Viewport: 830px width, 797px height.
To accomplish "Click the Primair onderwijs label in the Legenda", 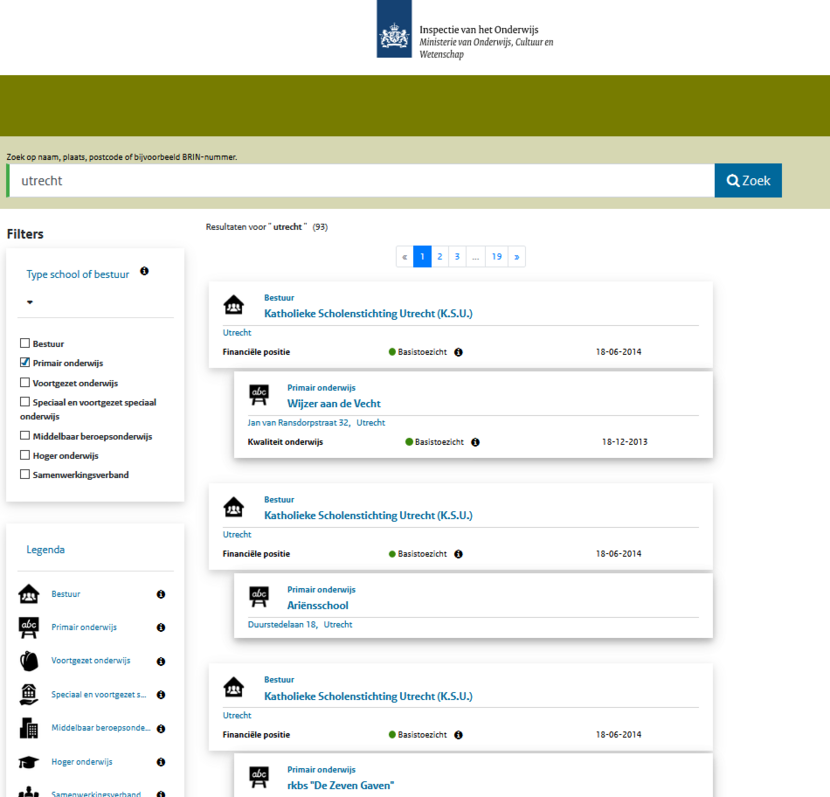I will tap(84, 628).
